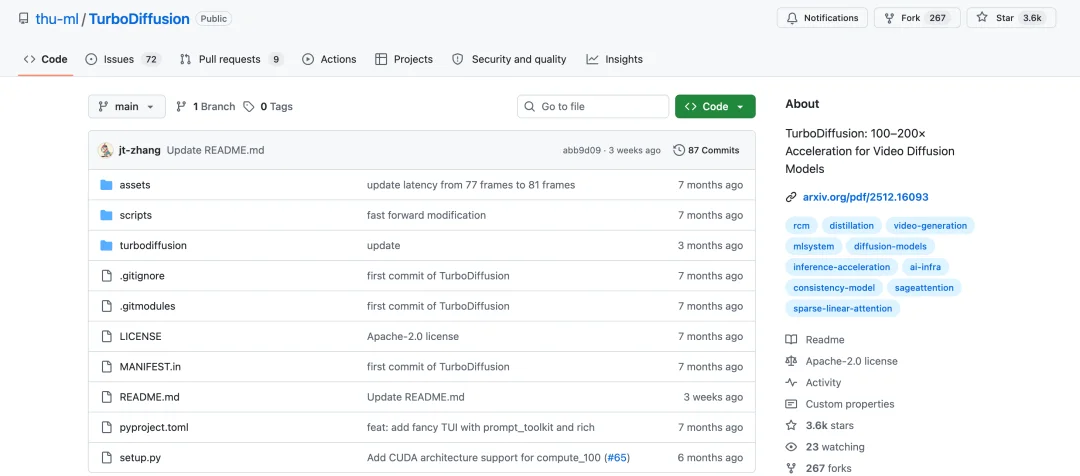Click the file icon beside setup.py

click(x=106, y=457)
